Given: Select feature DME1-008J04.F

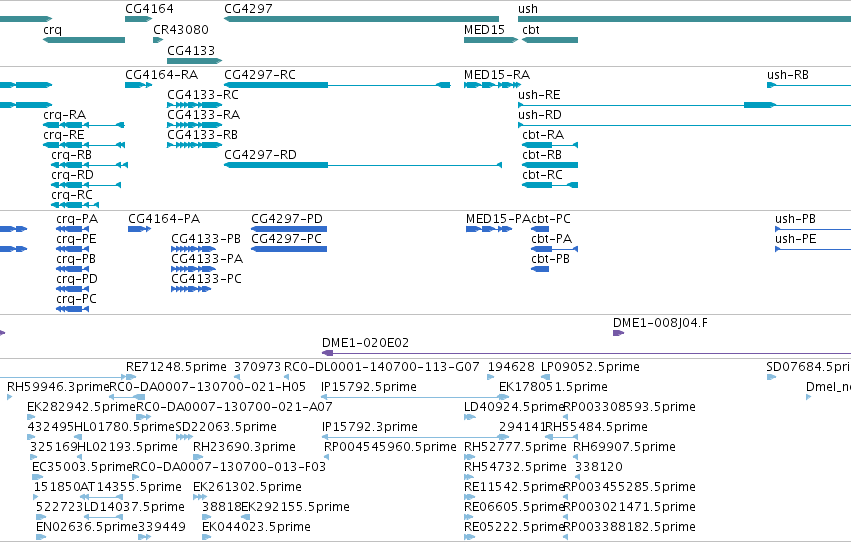Looking at the screenshot, I should click(619, 333).
